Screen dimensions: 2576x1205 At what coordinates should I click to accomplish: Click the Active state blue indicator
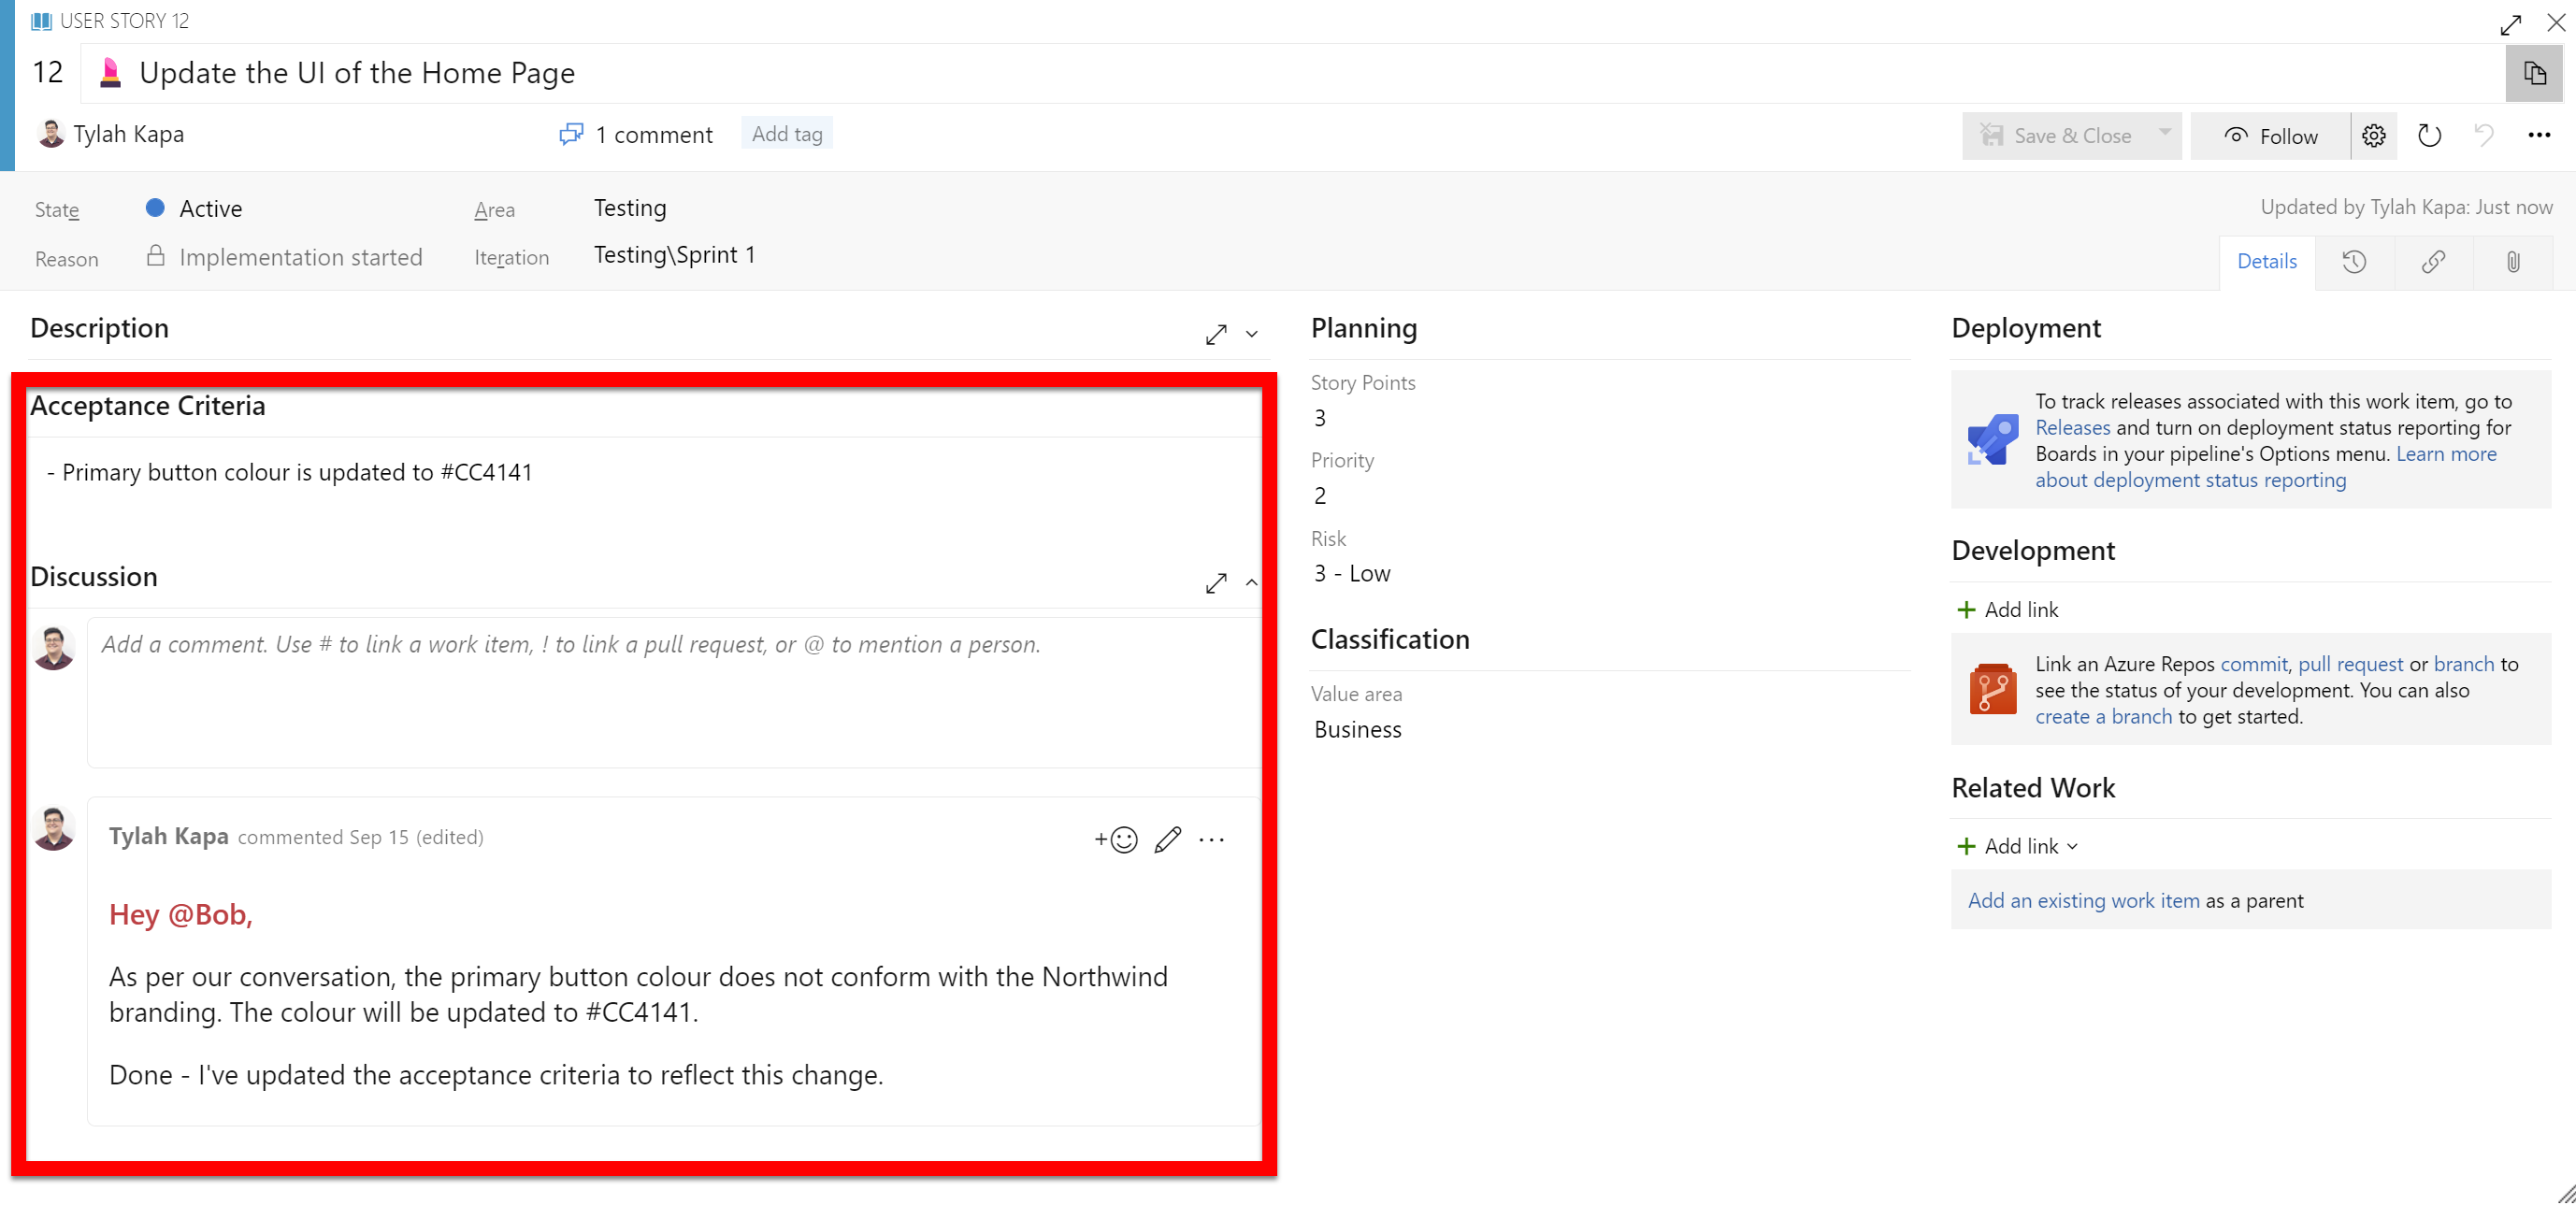155,208
